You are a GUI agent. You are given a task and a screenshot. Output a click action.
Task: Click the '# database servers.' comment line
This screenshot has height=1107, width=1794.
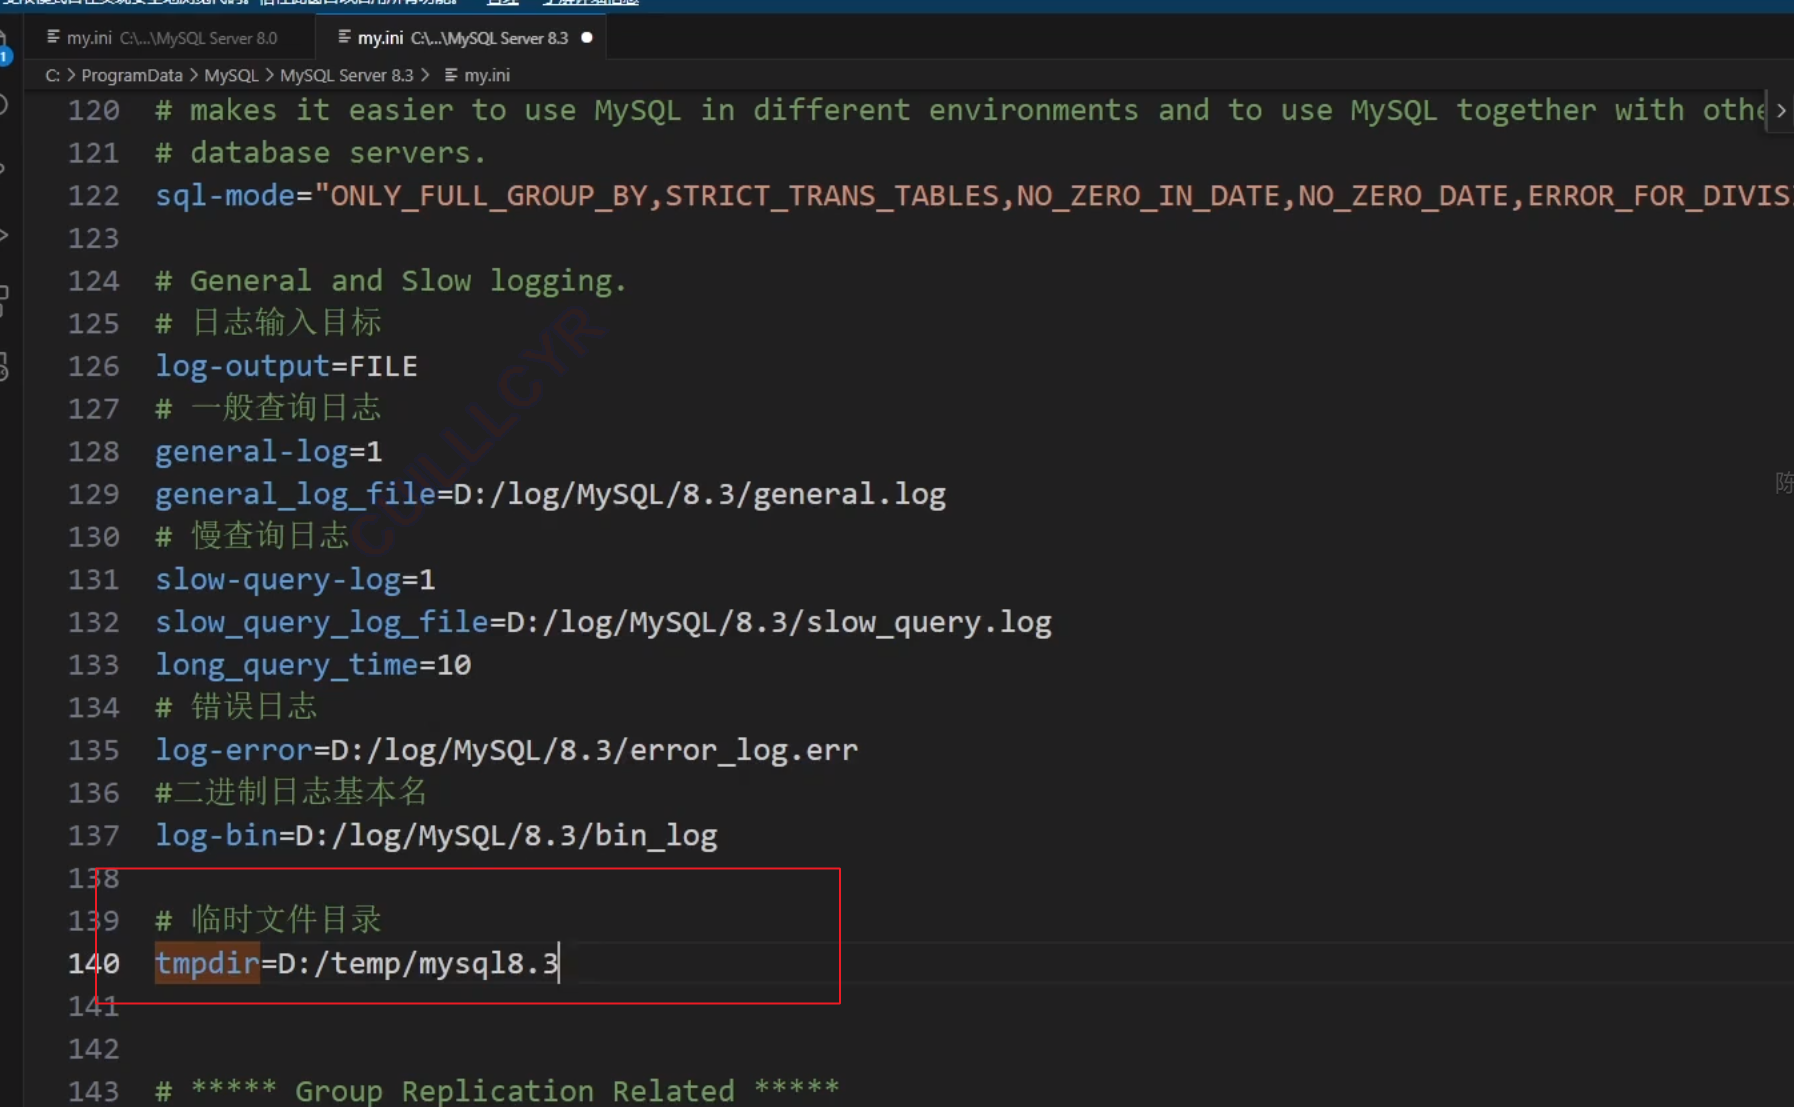320,153
